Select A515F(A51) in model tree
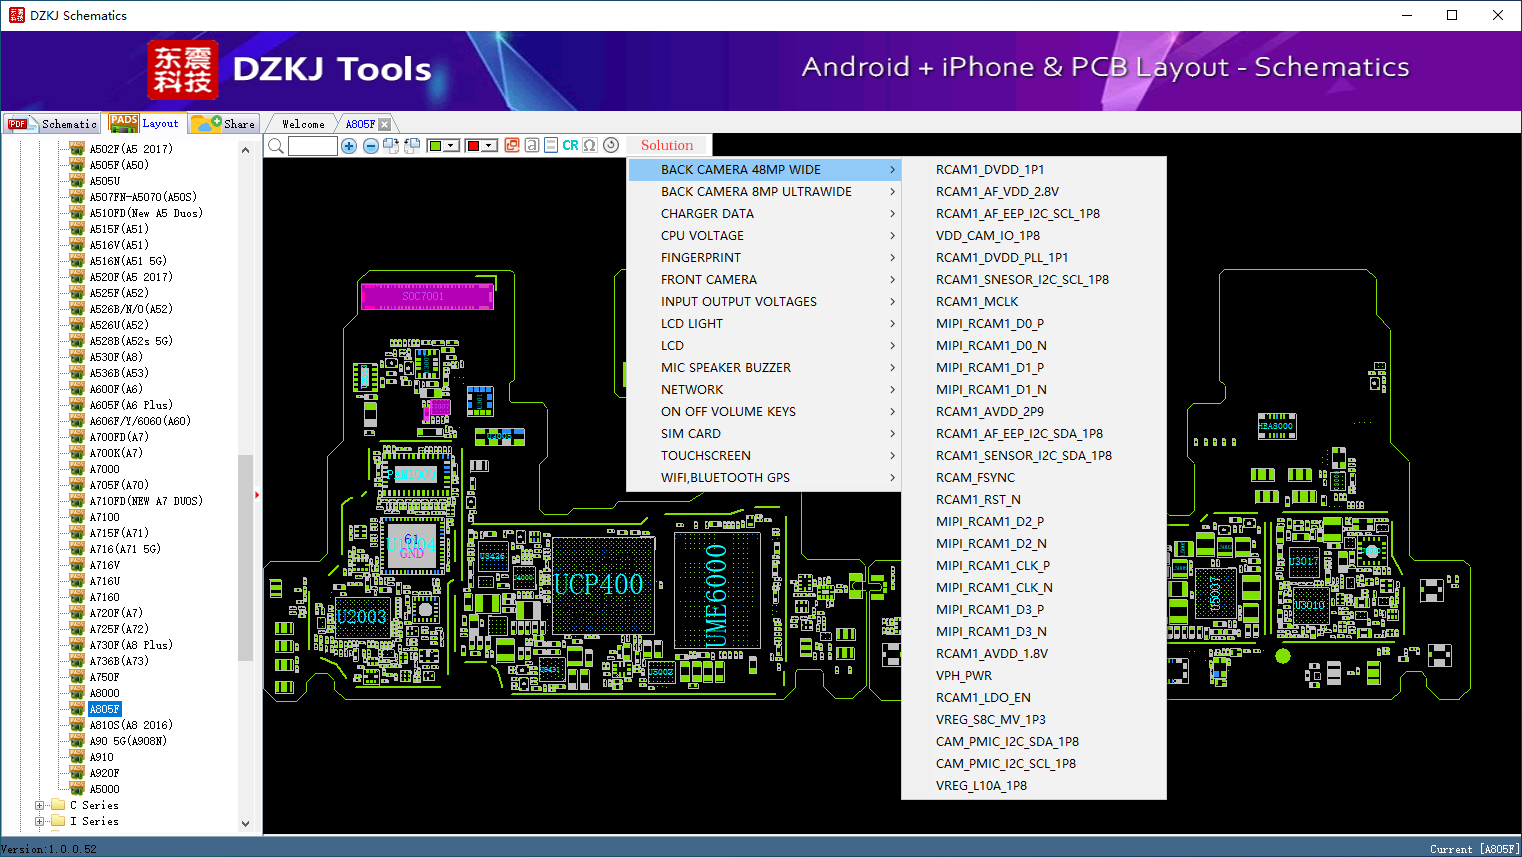 pyautogui.click(x=119, y=229)
